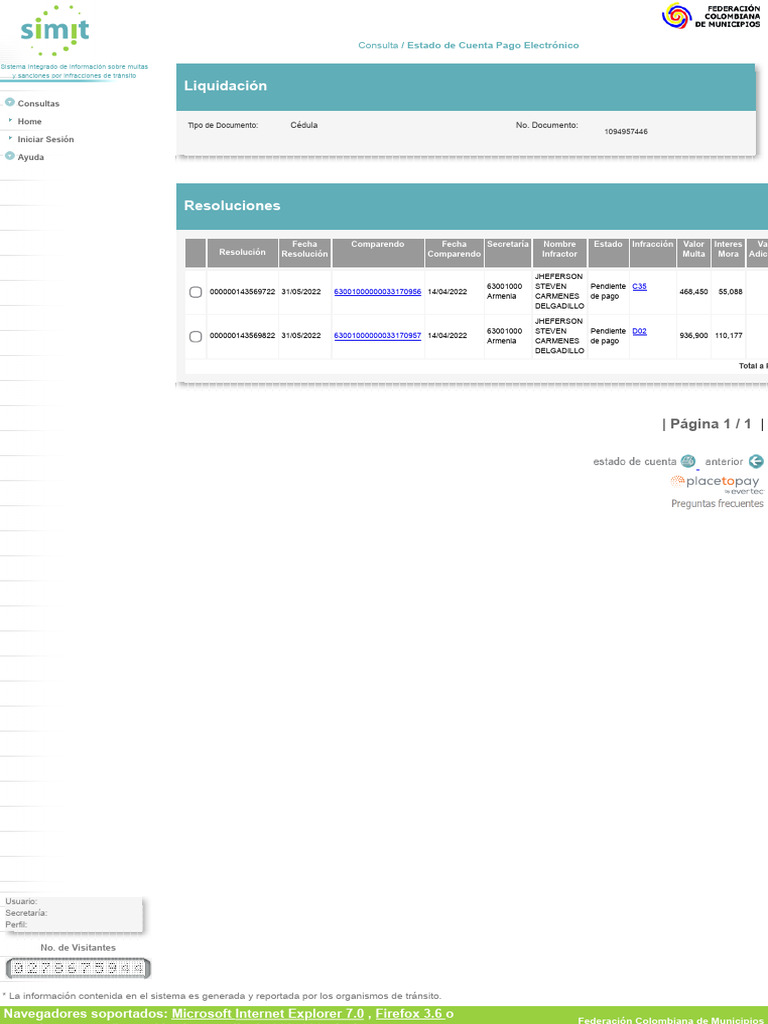Click resolution number 000000143569722

click(x=242, y=292)
